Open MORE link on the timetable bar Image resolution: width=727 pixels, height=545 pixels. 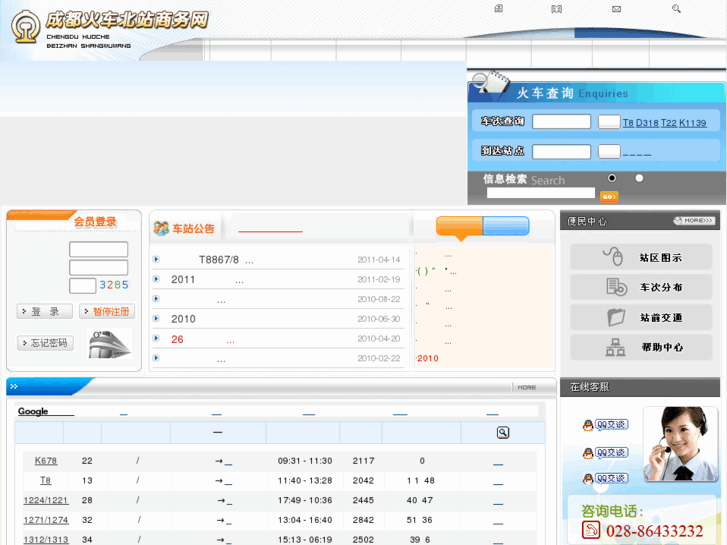tap(527, 387)
